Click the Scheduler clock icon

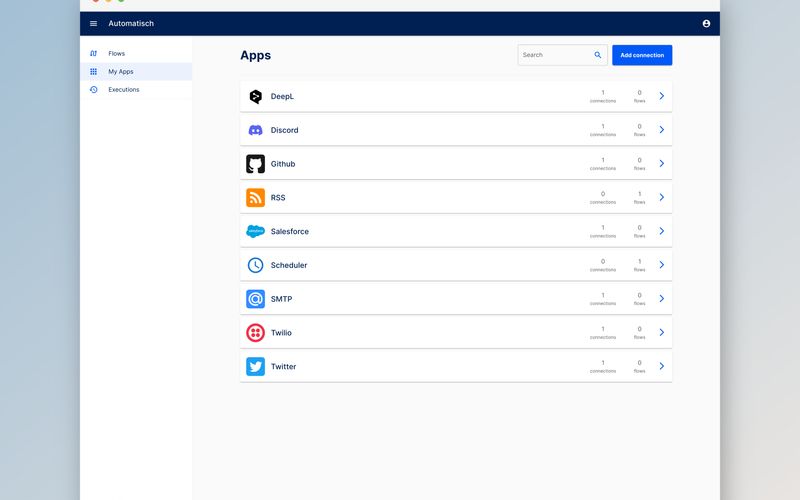(x=256, y=265)
